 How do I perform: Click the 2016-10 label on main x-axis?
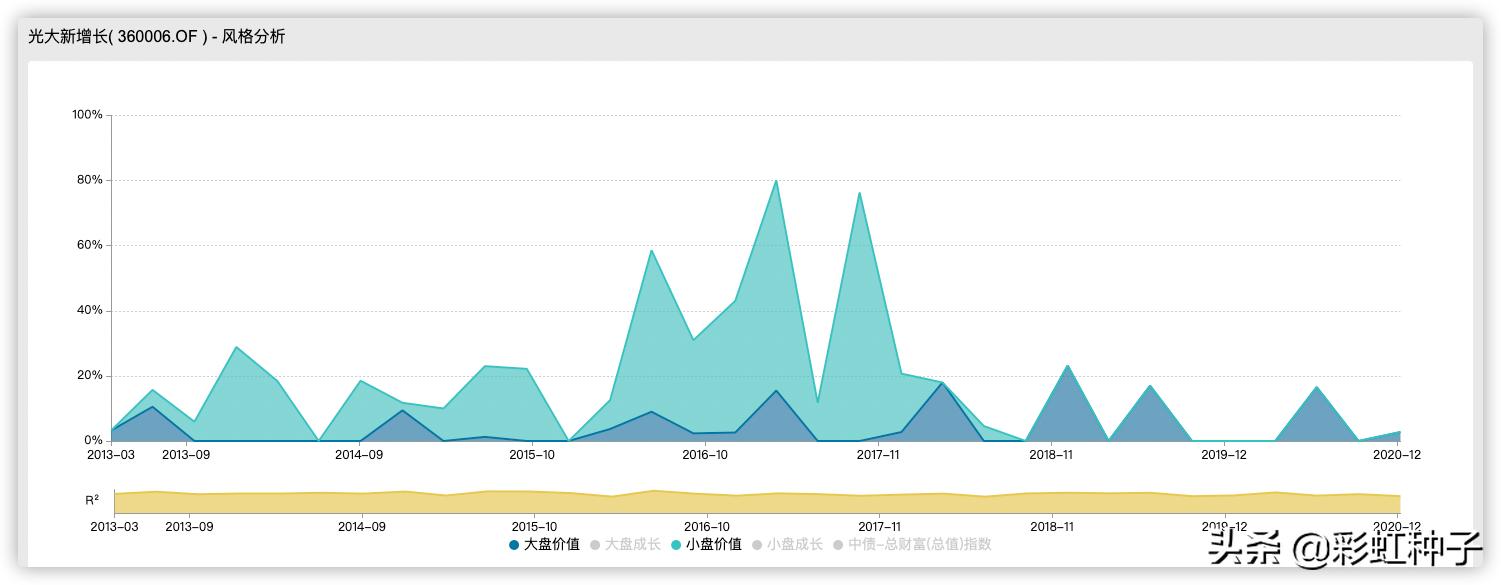(705, 455)
